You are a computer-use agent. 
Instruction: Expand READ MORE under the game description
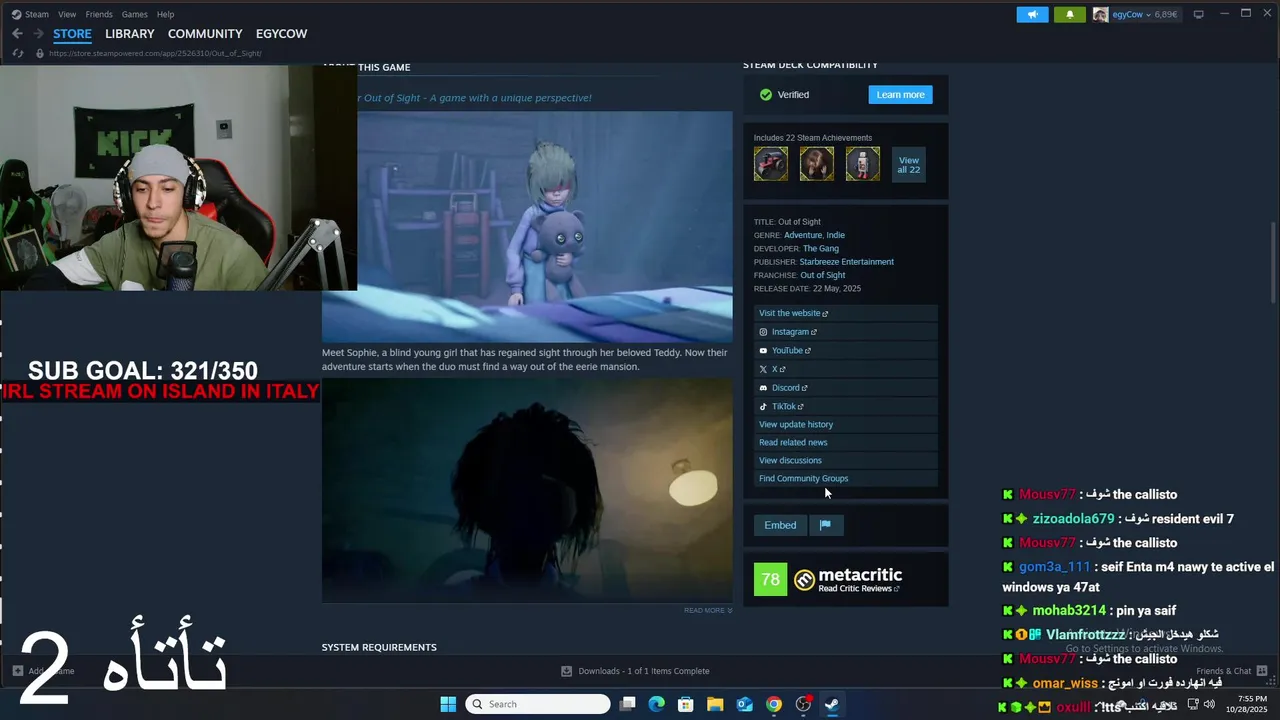coord(708,610)
